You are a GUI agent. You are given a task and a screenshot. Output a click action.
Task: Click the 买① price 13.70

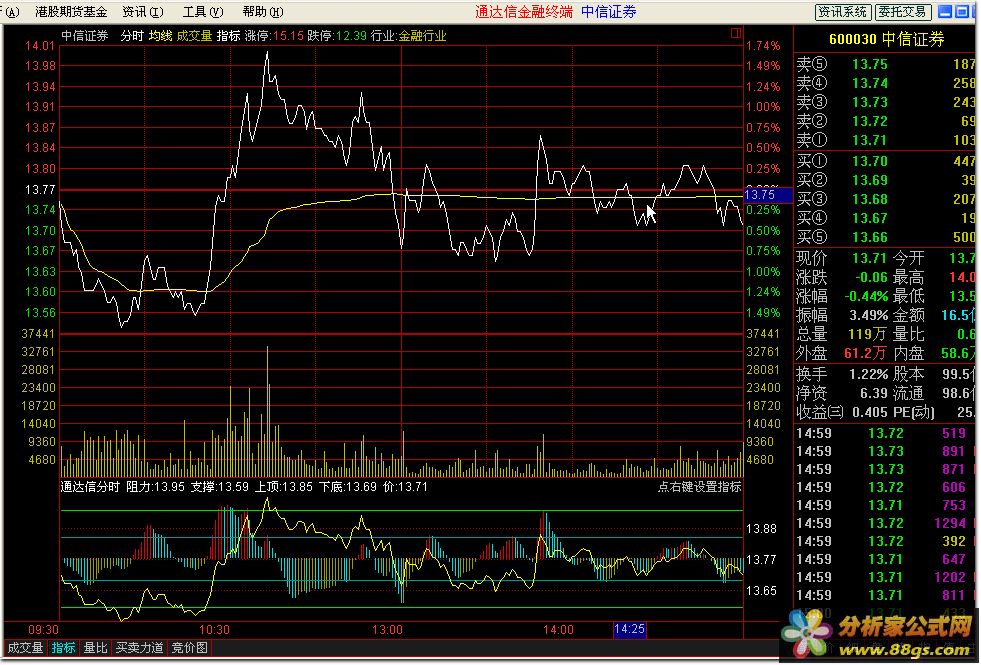870,161
